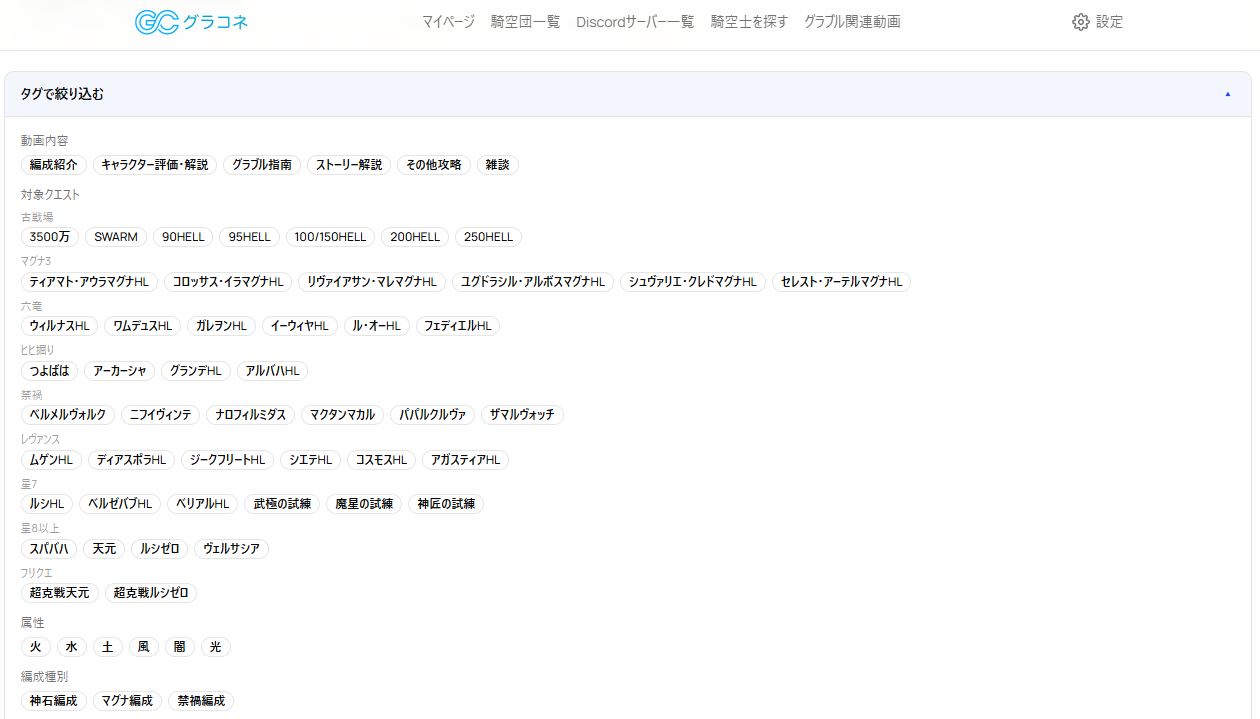
Task: Filter by ジークフリートHL tag
Action: click(227, 460)
